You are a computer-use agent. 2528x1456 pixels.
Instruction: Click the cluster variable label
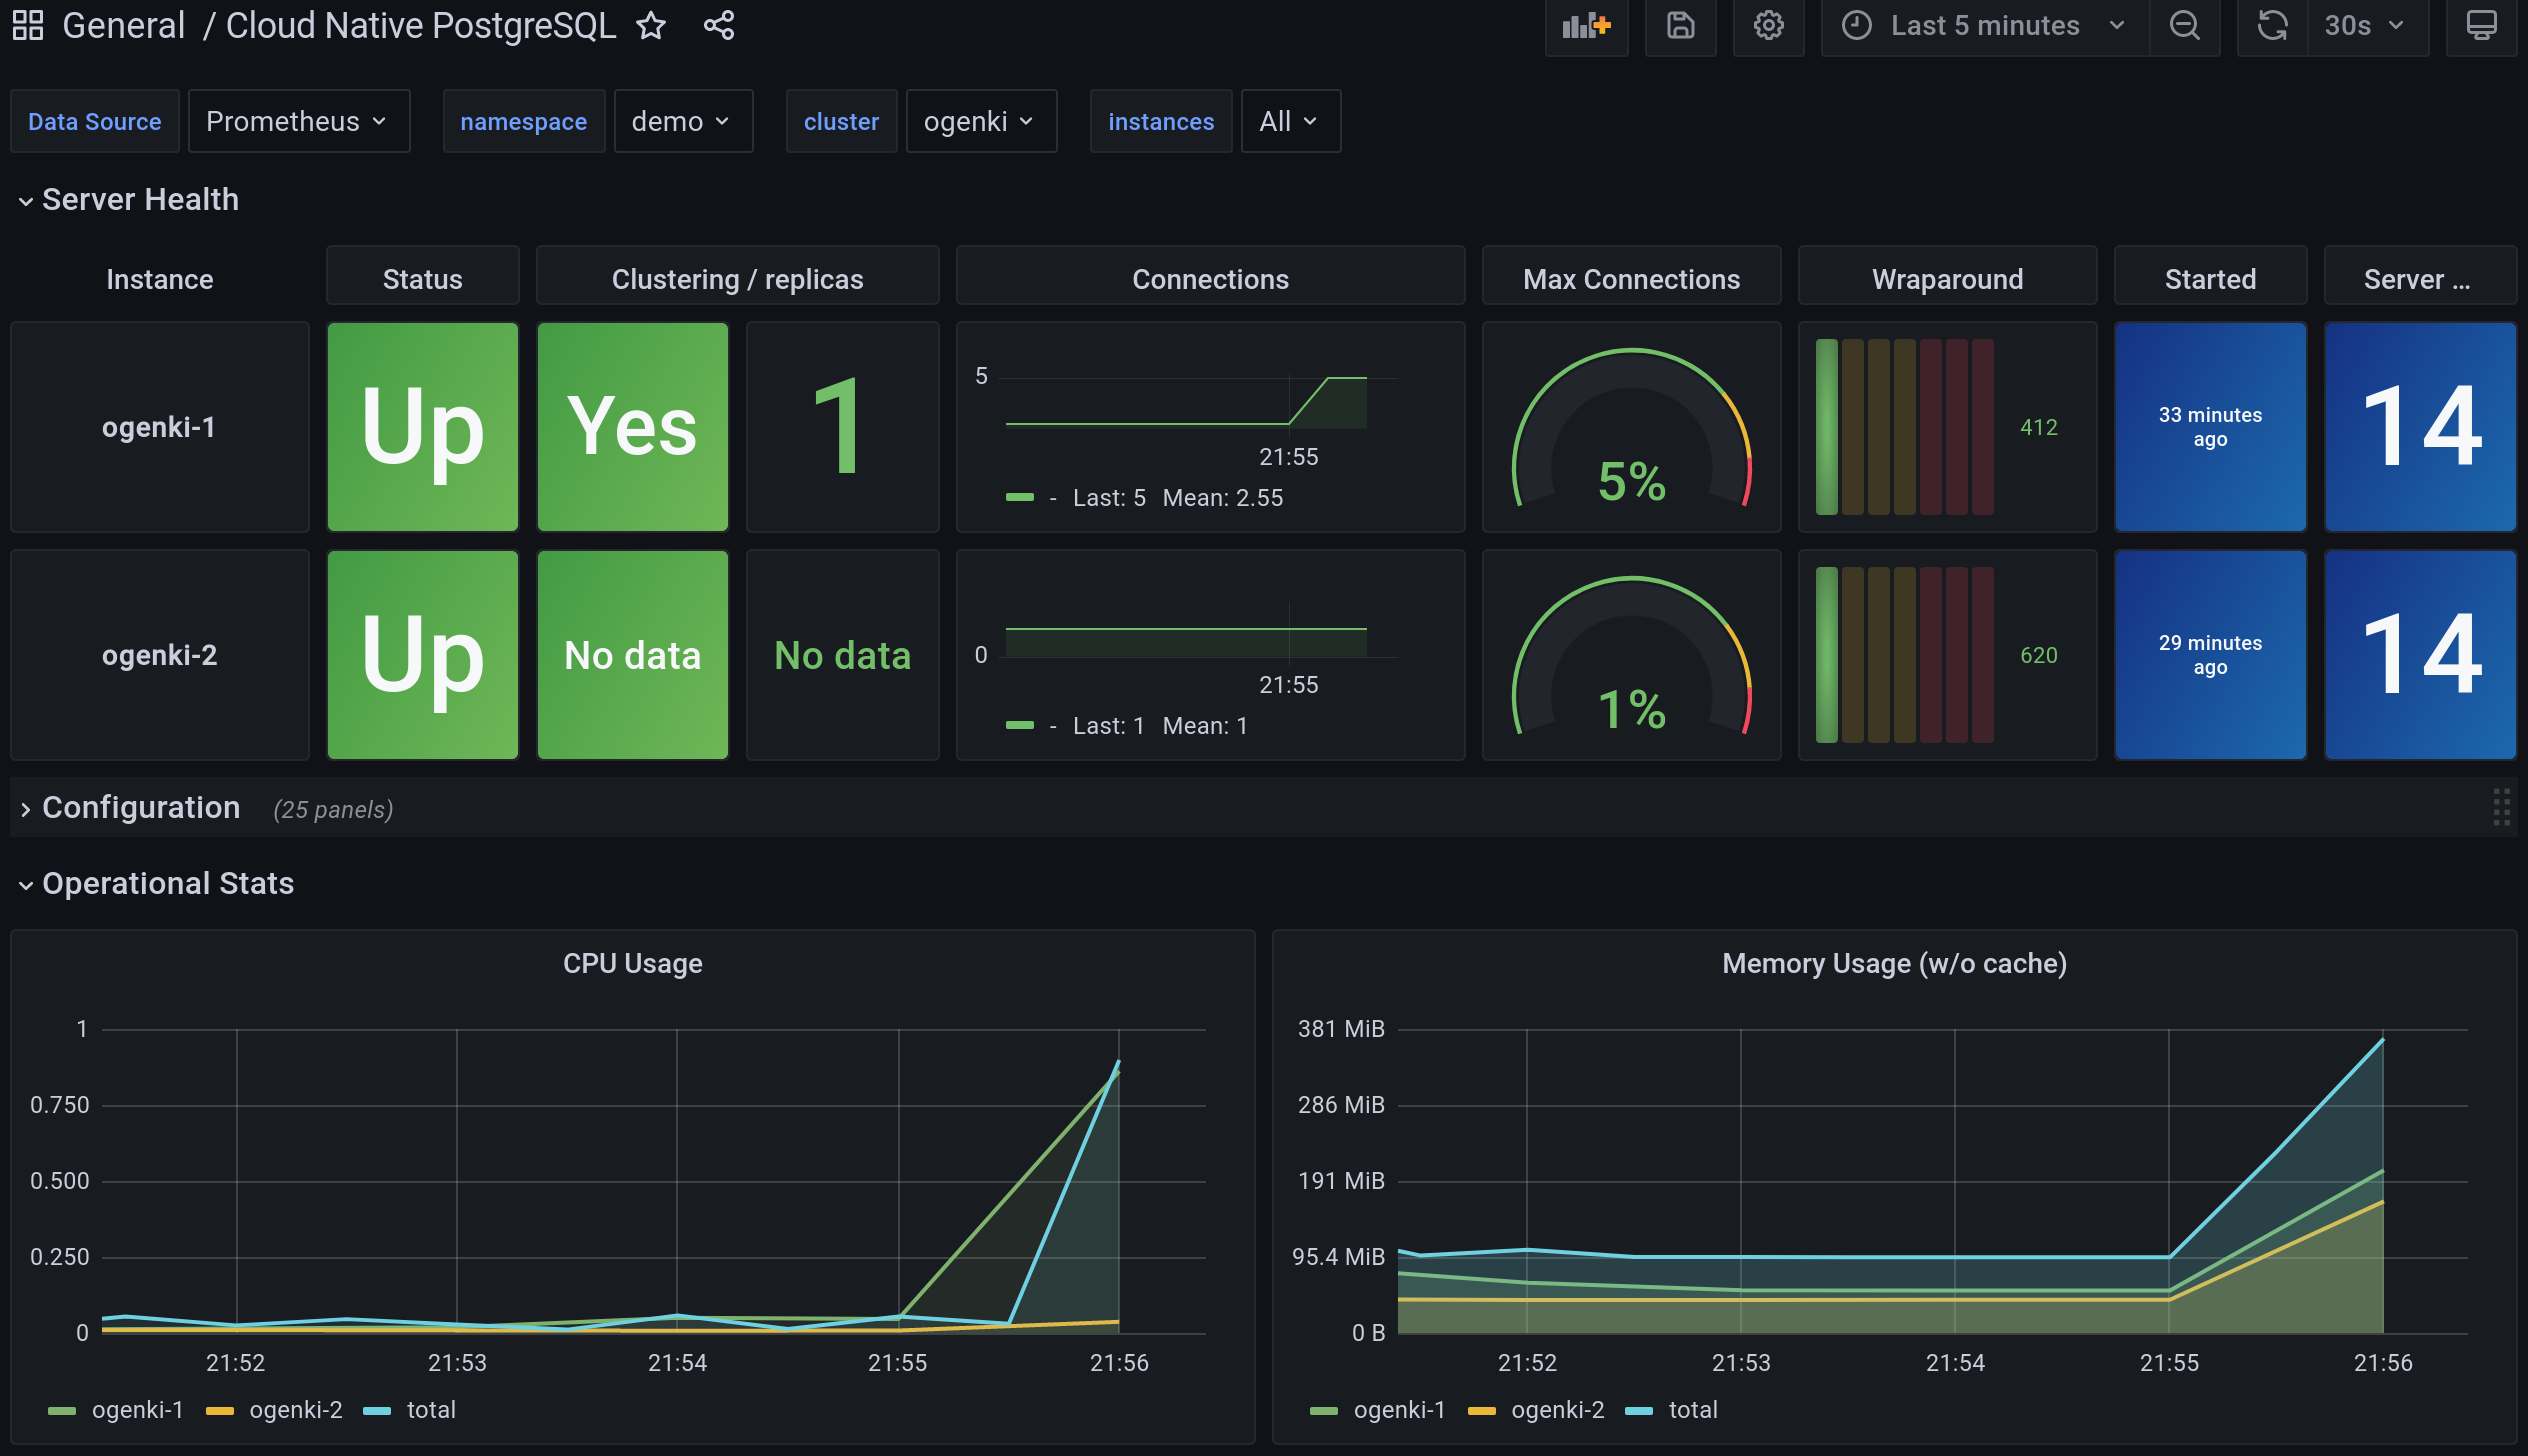pos(841,121)
